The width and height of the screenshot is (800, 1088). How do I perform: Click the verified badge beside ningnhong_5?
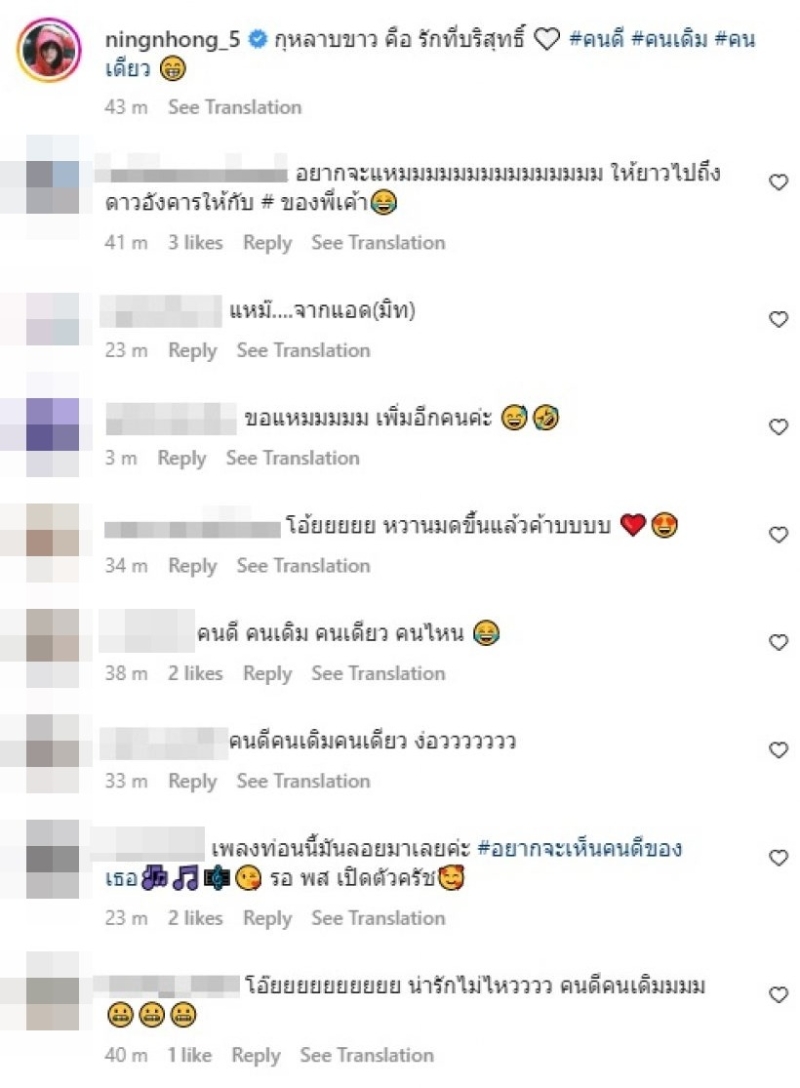pyautogui.click(x=257, y=40)
